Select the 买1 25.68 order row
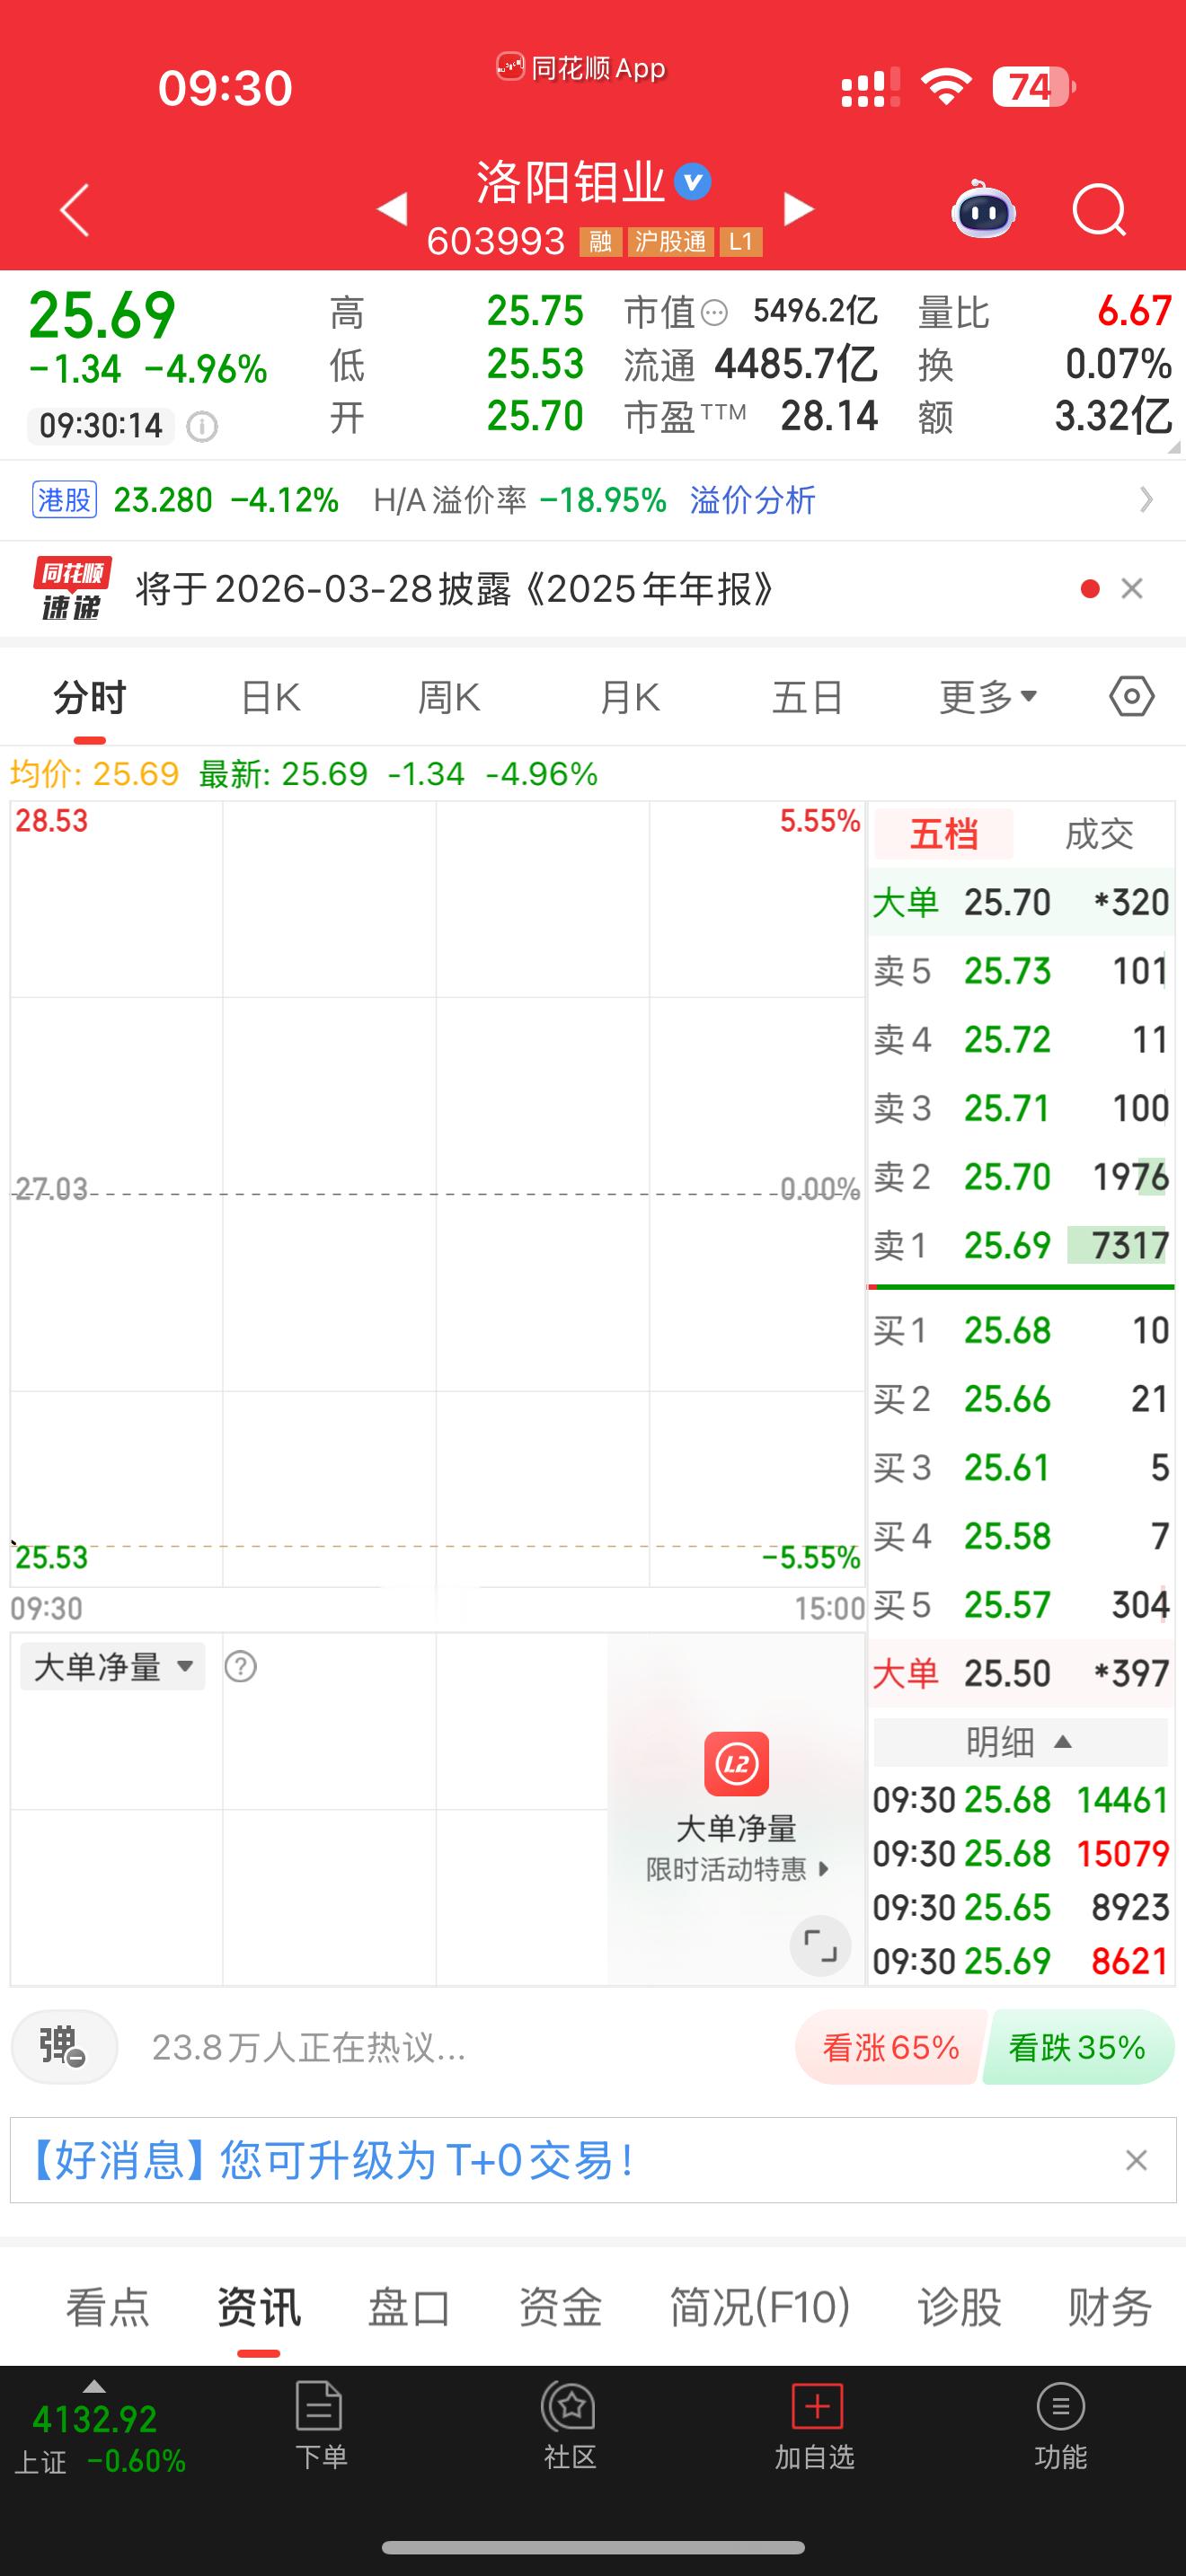Image resolution: width=1186 pixels, height=2576 pixels. tap(1021, 1330)
